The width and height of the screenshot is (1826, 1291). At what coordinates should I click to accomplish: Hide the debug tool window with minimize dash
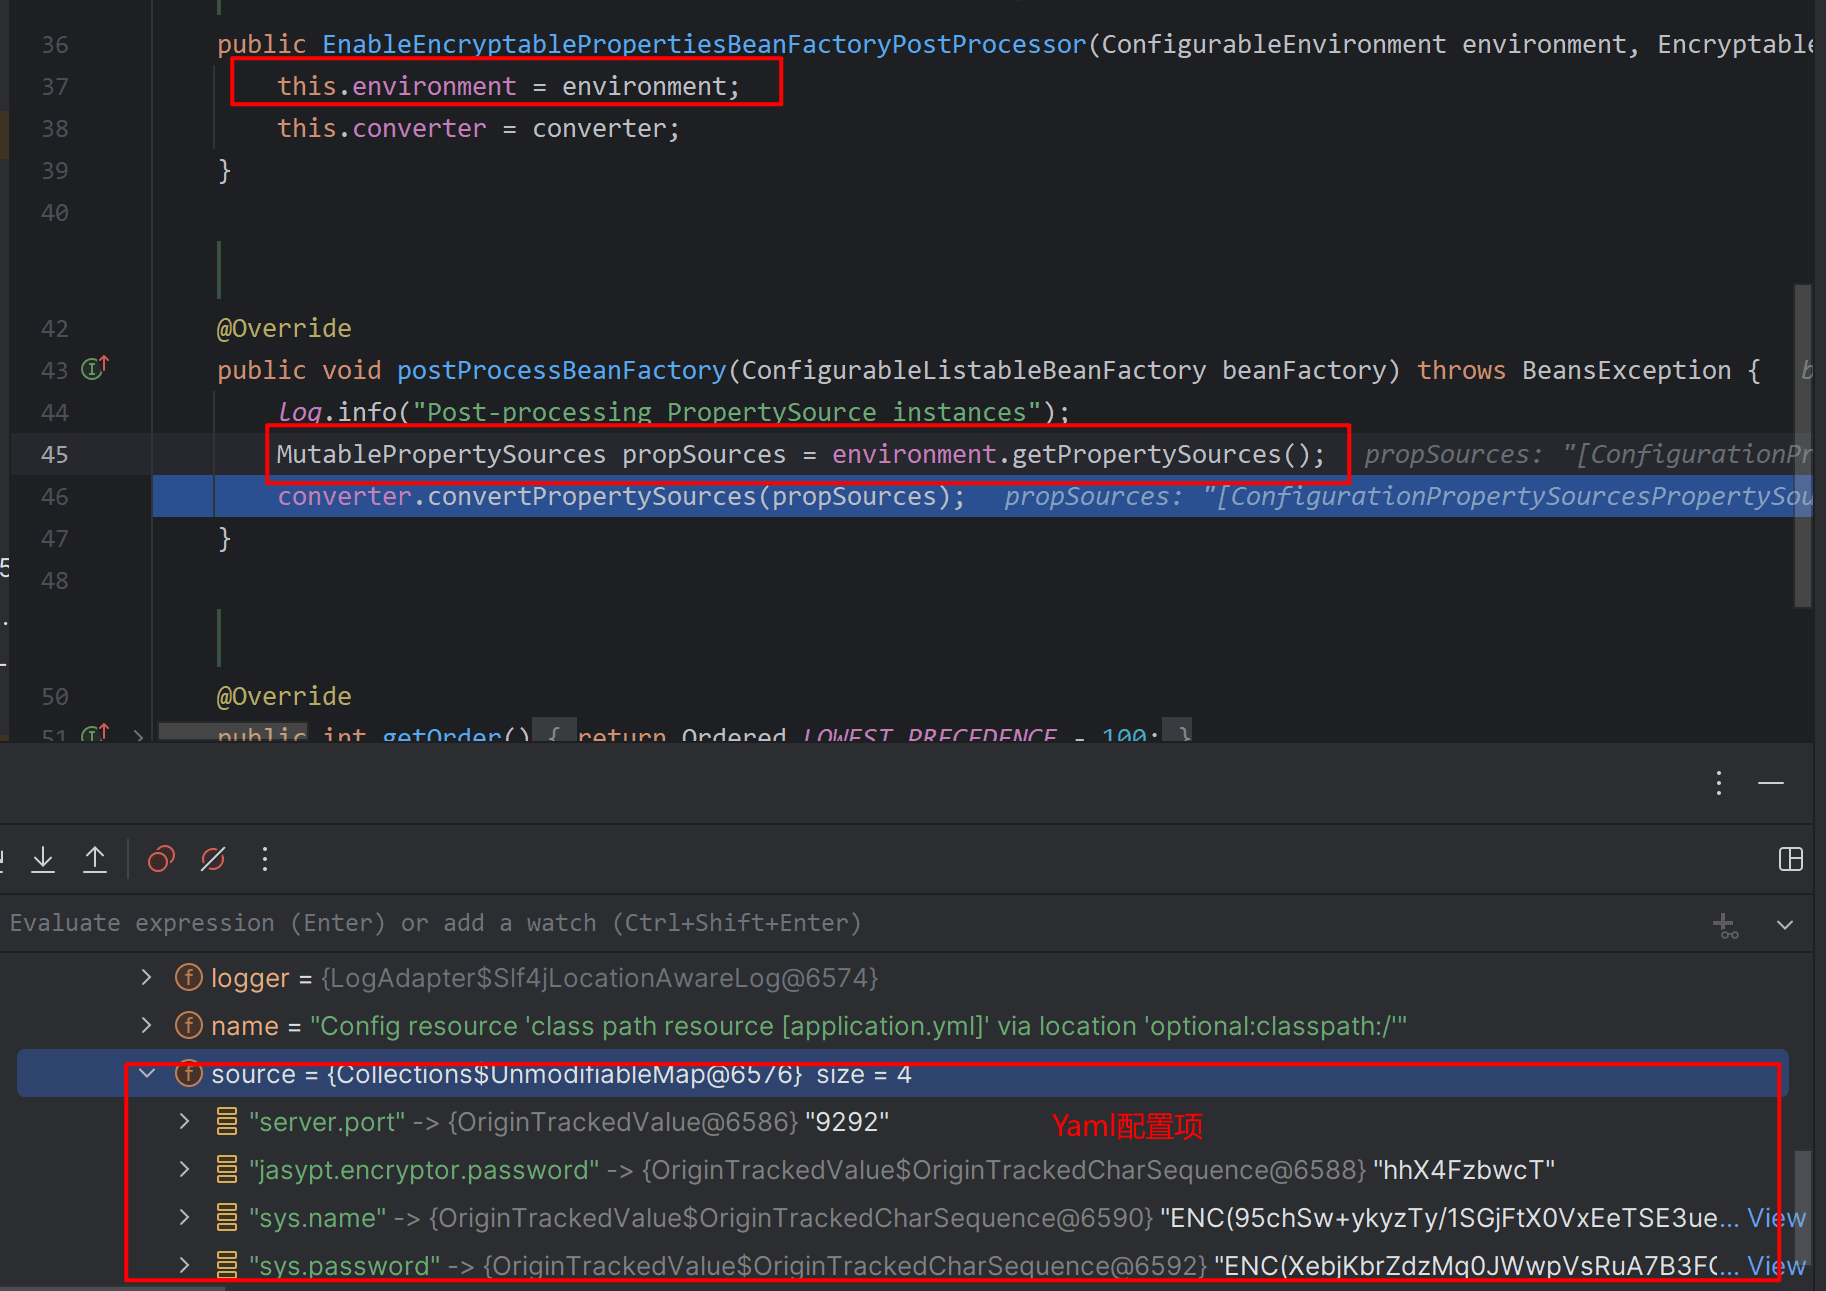click(x=1770, y=783)
